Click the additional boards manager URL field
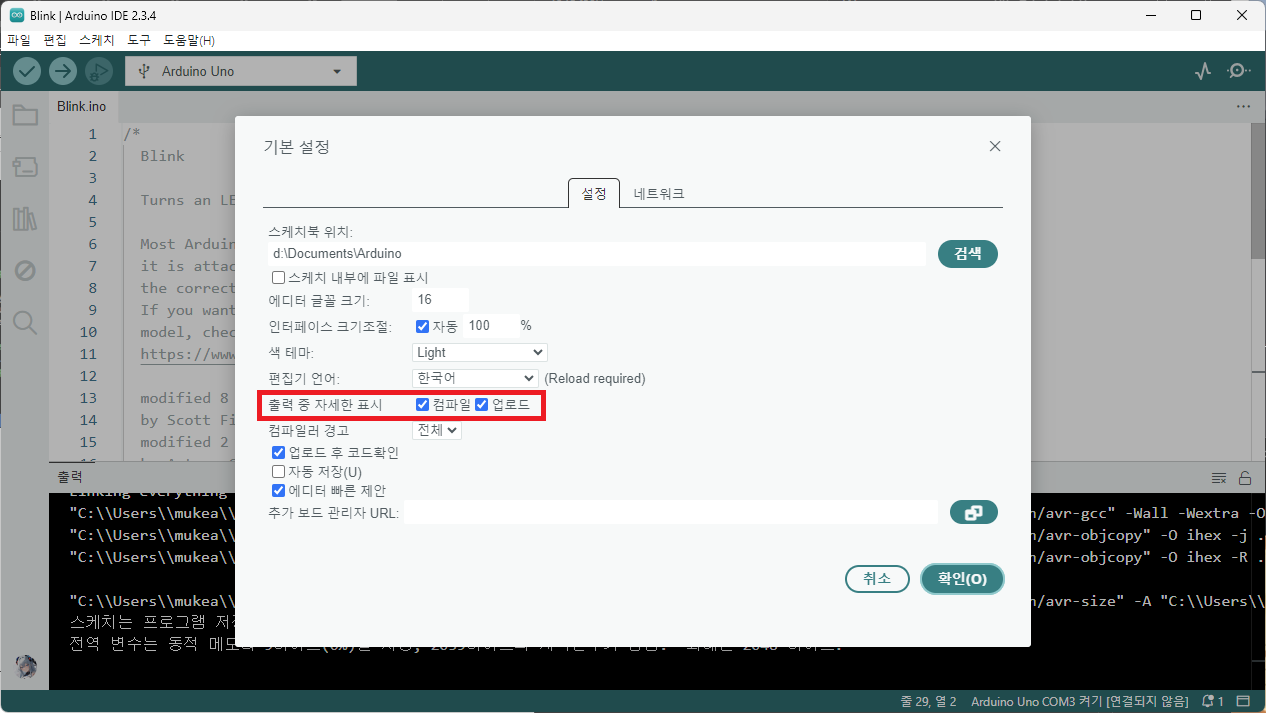 pyautogui.click(x=671, y=513)
